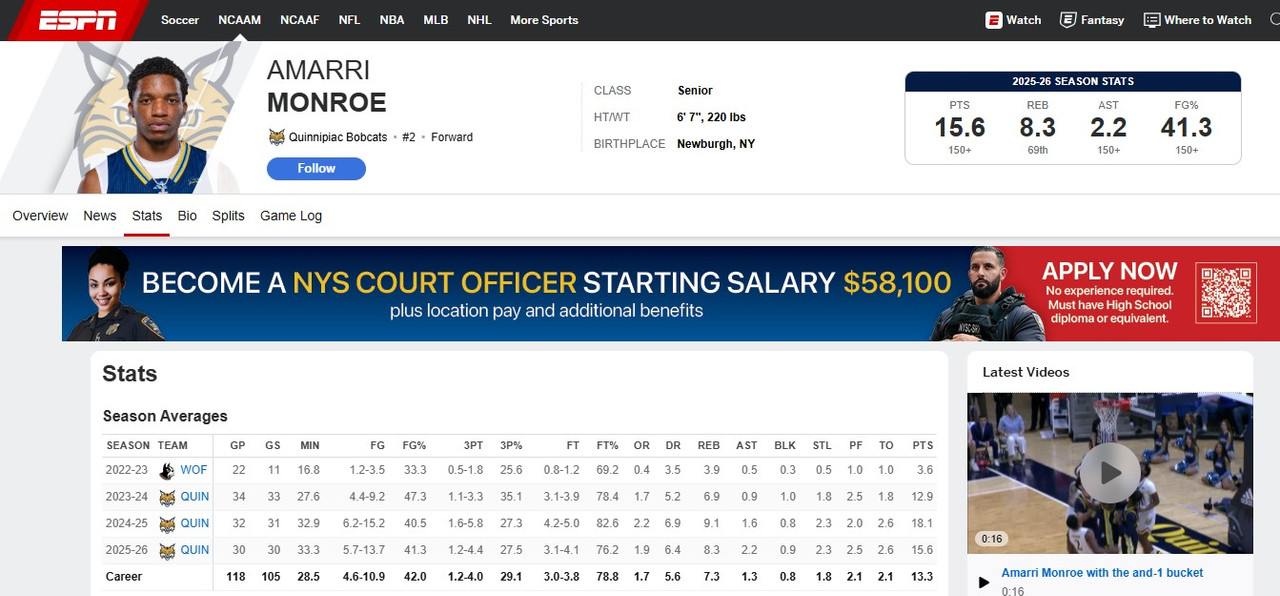The image size is (1280, 596).
Task: Click the ESPN logo
Action: tap(77, 20)
